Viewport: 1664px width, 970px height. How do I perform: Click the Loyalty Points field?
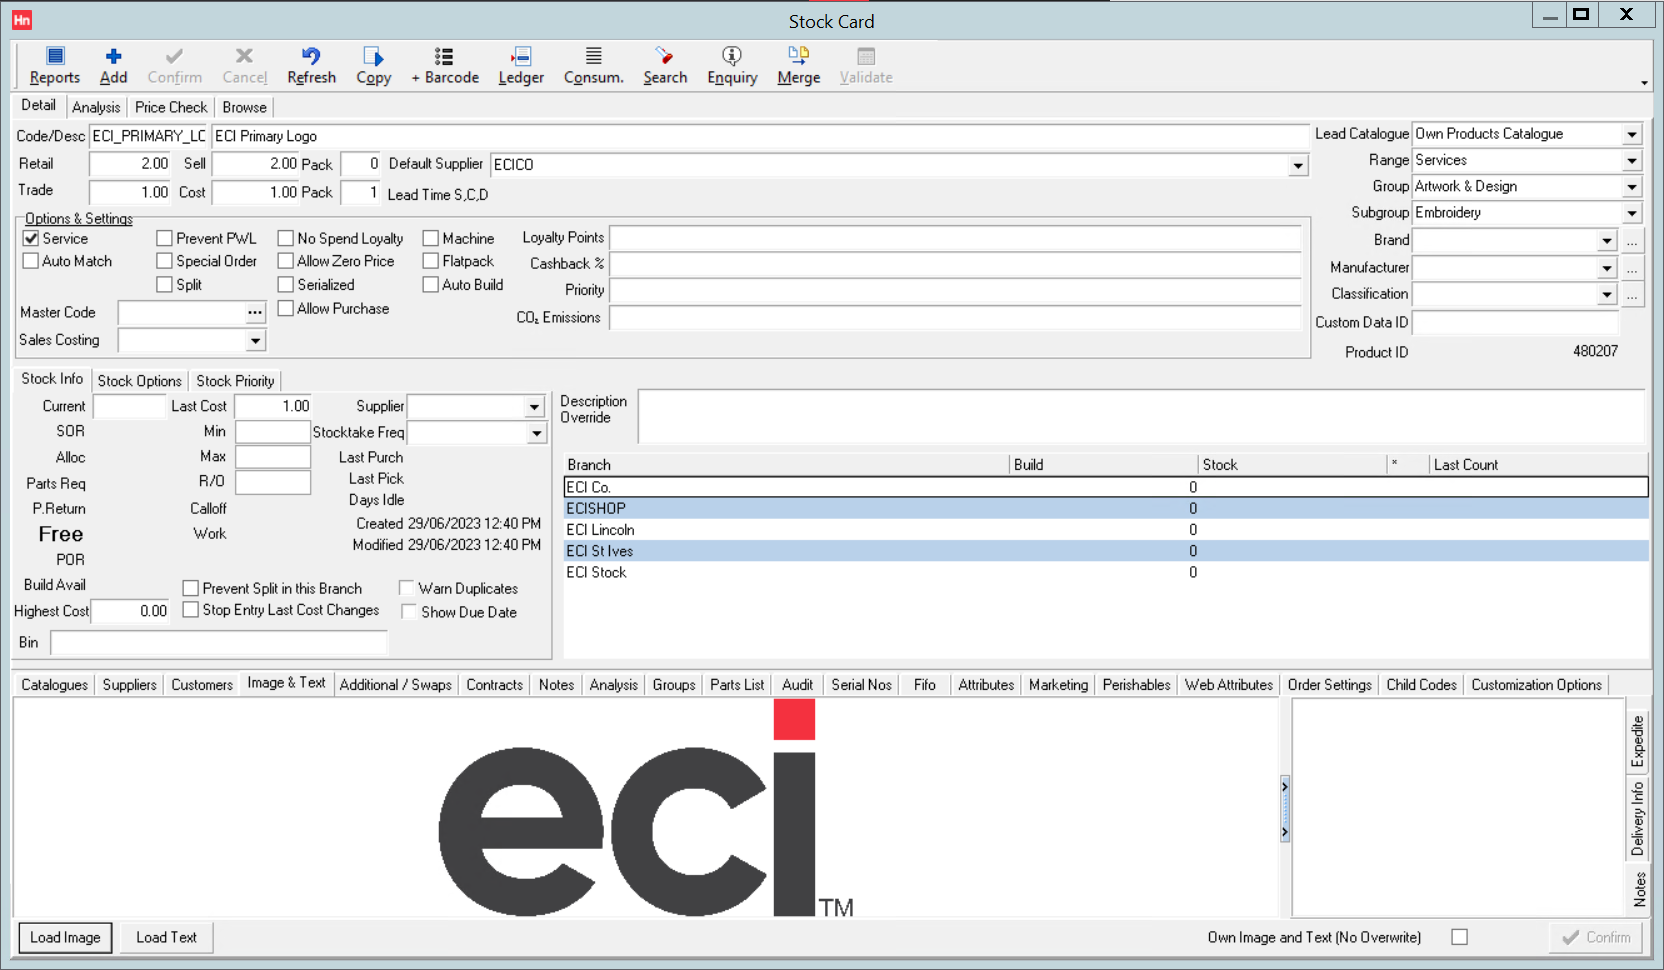tap(955, 238)
